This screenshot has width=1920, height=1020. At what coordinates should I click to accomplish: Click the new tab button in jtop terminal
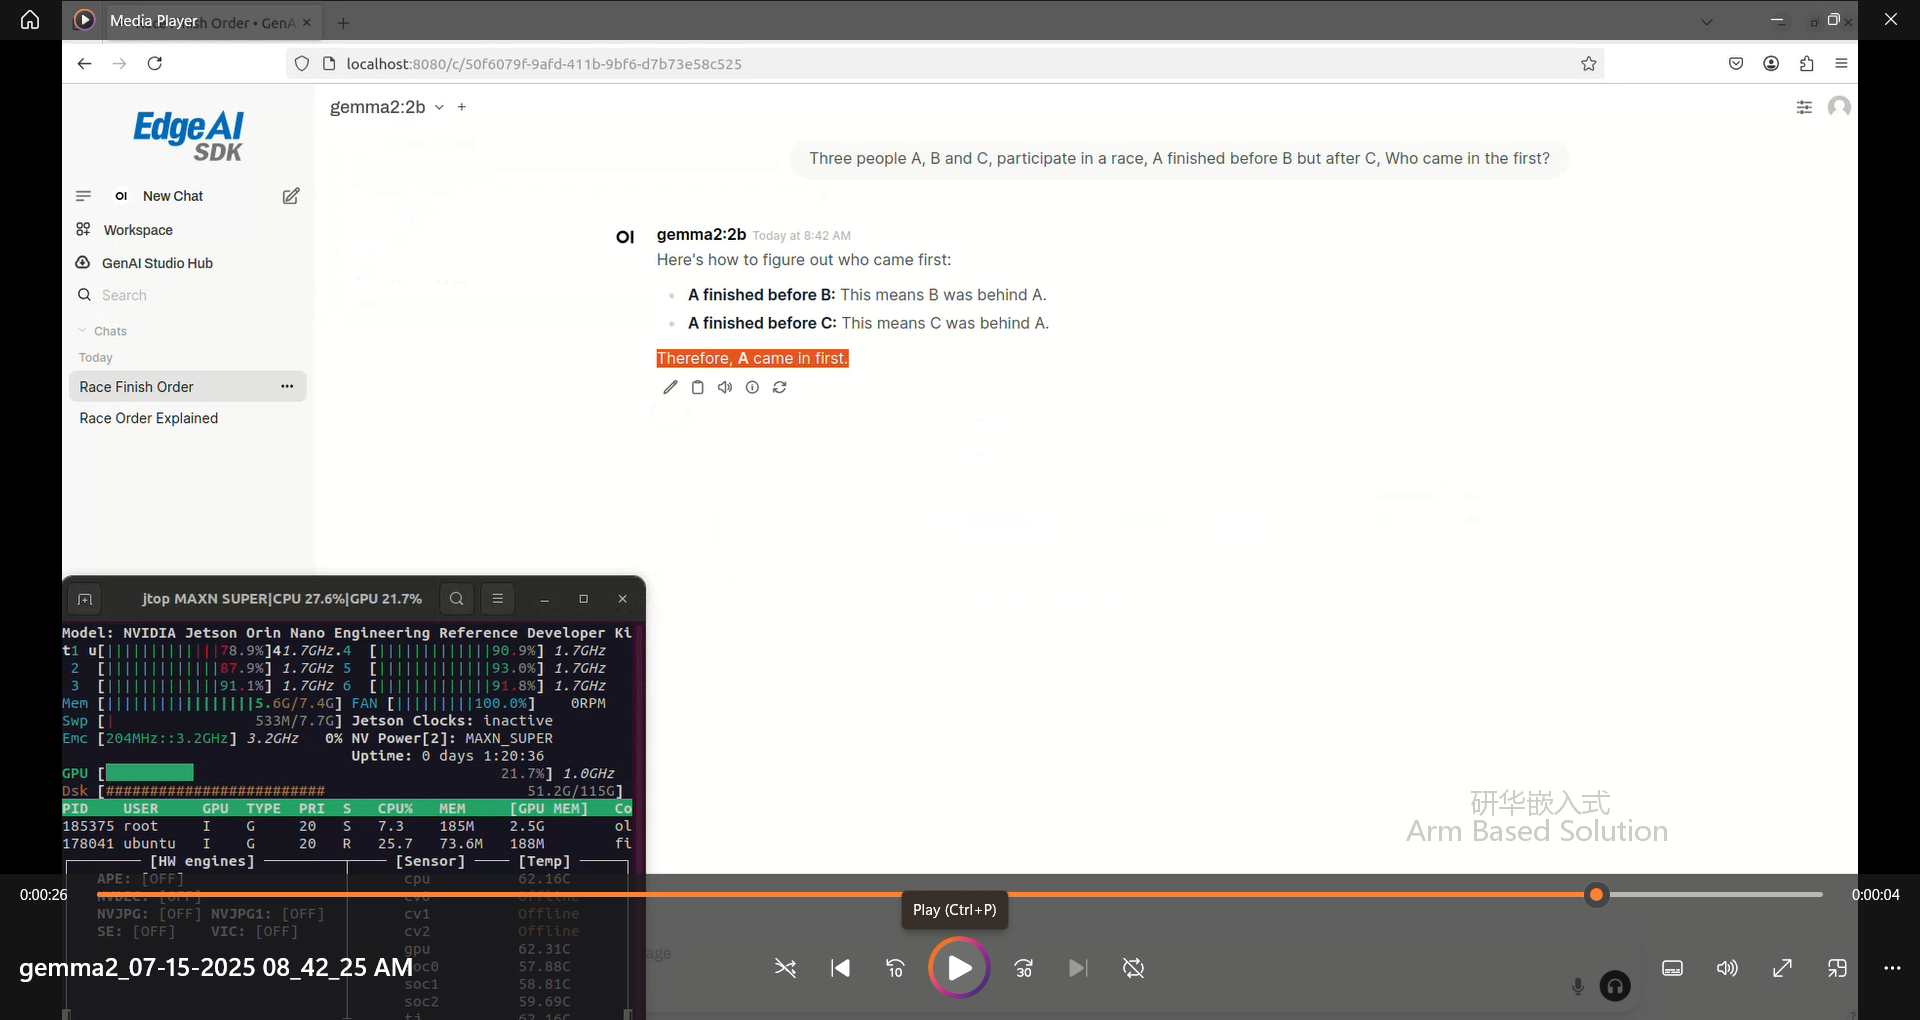click(x=85, y=599)
